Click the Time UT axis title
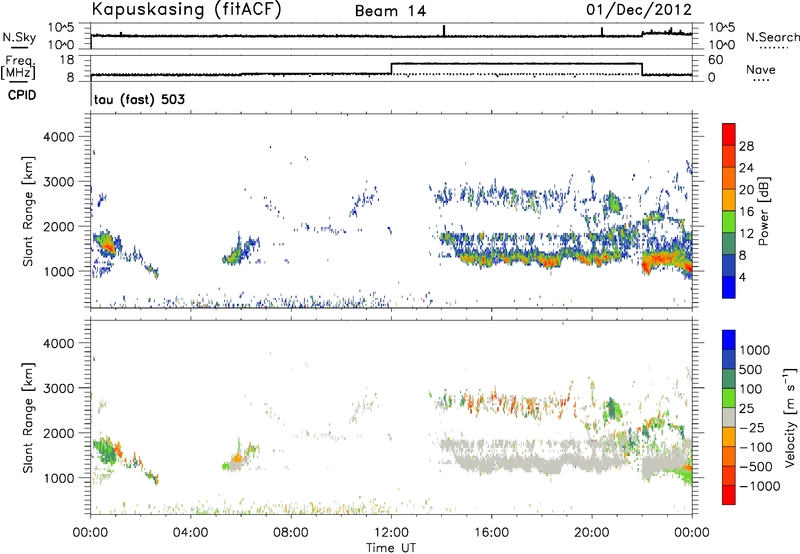 tap(391, 548)
